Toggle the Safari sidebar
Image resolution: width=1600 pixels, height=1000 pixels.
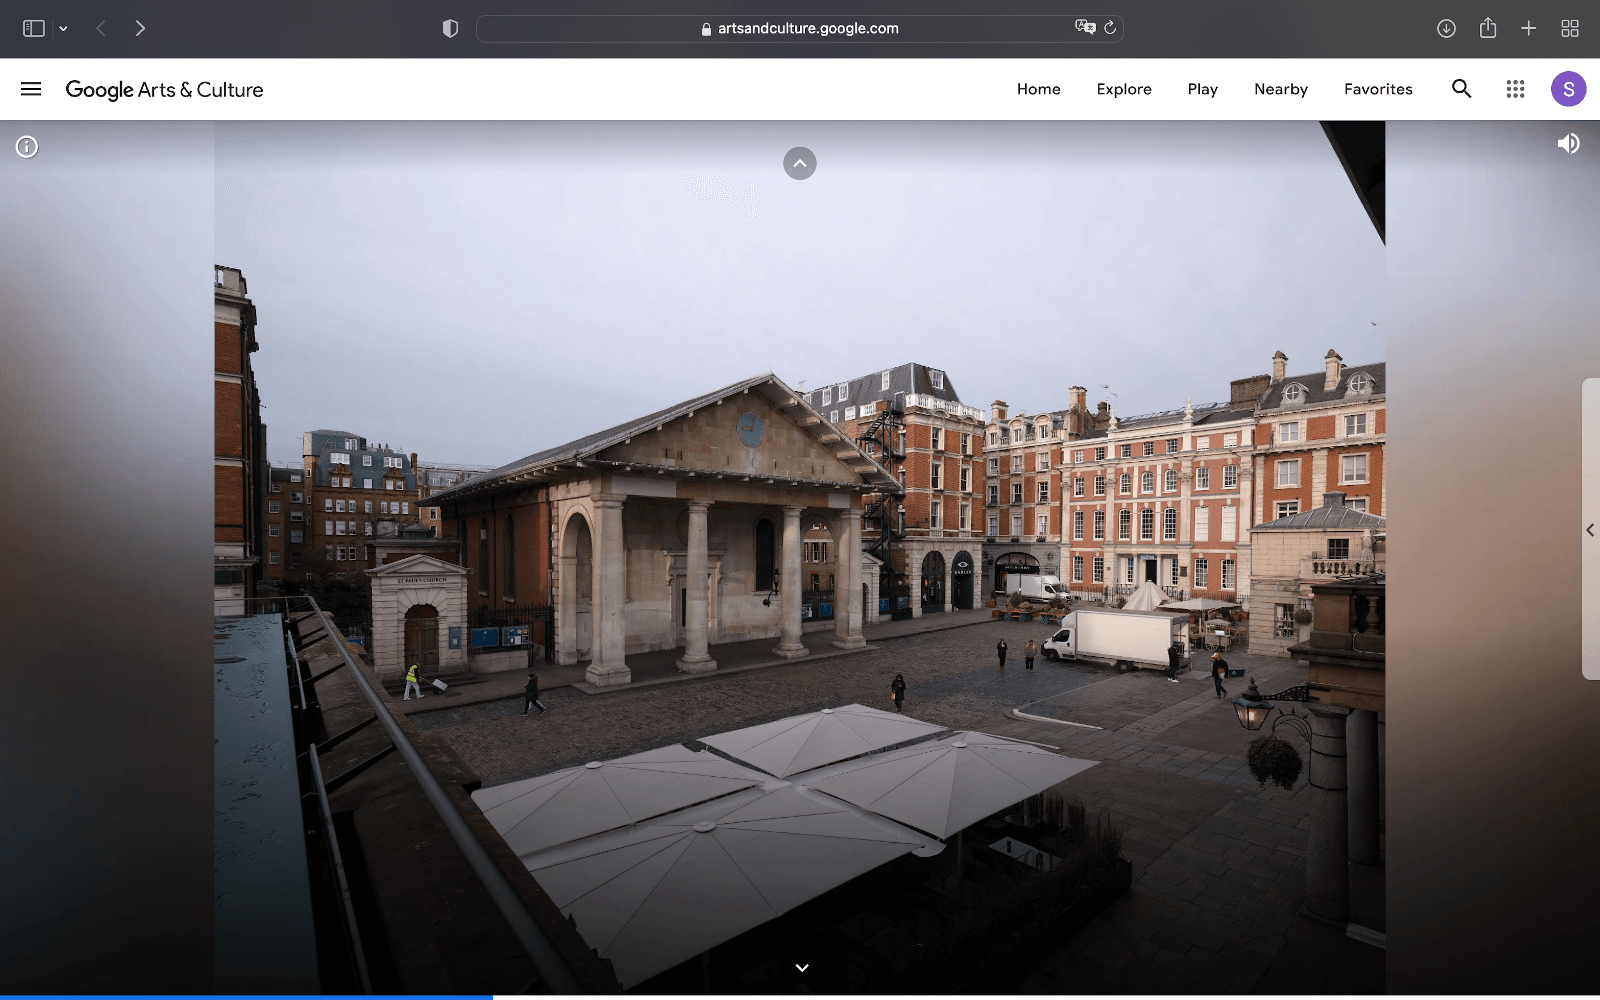(x=34, y=28)
